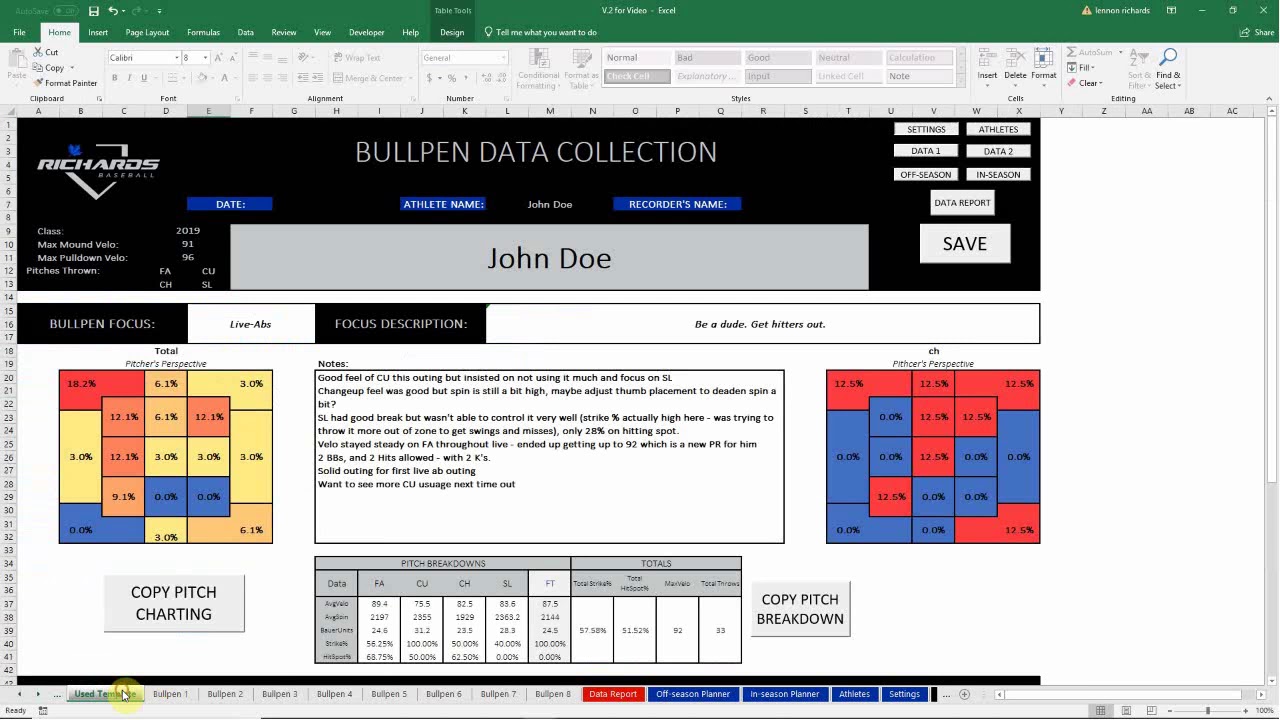Screen dimensions: 1280x720
Task: Add a new sheet with plus icon
Action: [x=964, y=694]
